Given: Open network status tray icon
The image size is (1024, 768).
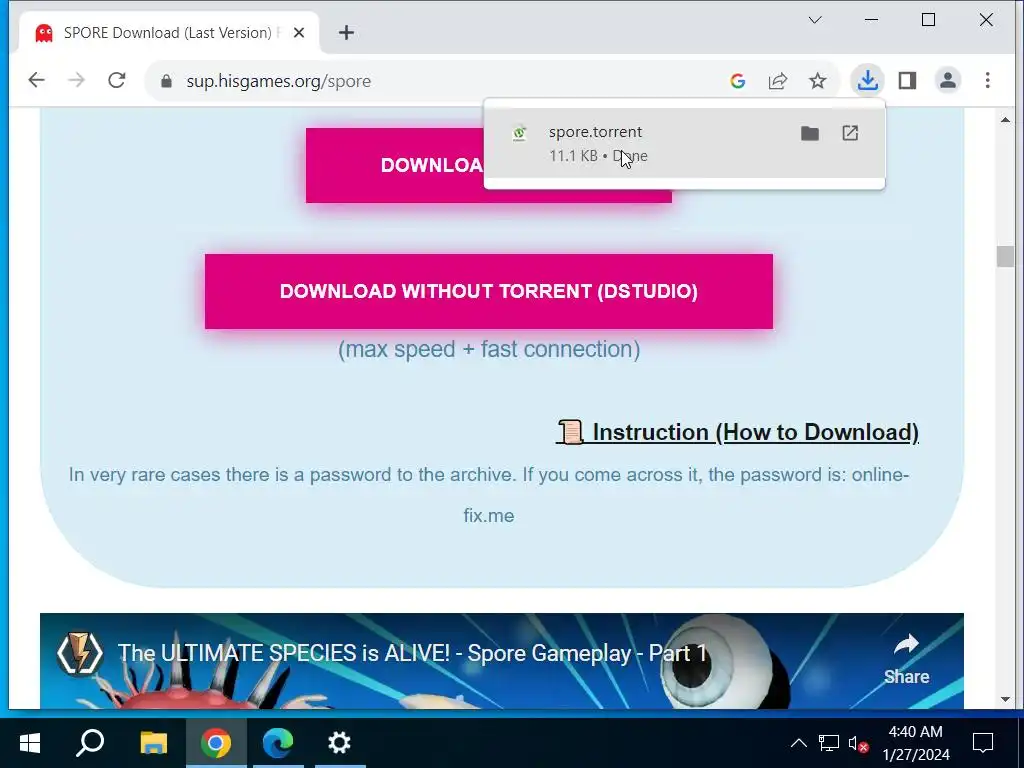Looking at the screenshot, I should click(x=829, y=743).
